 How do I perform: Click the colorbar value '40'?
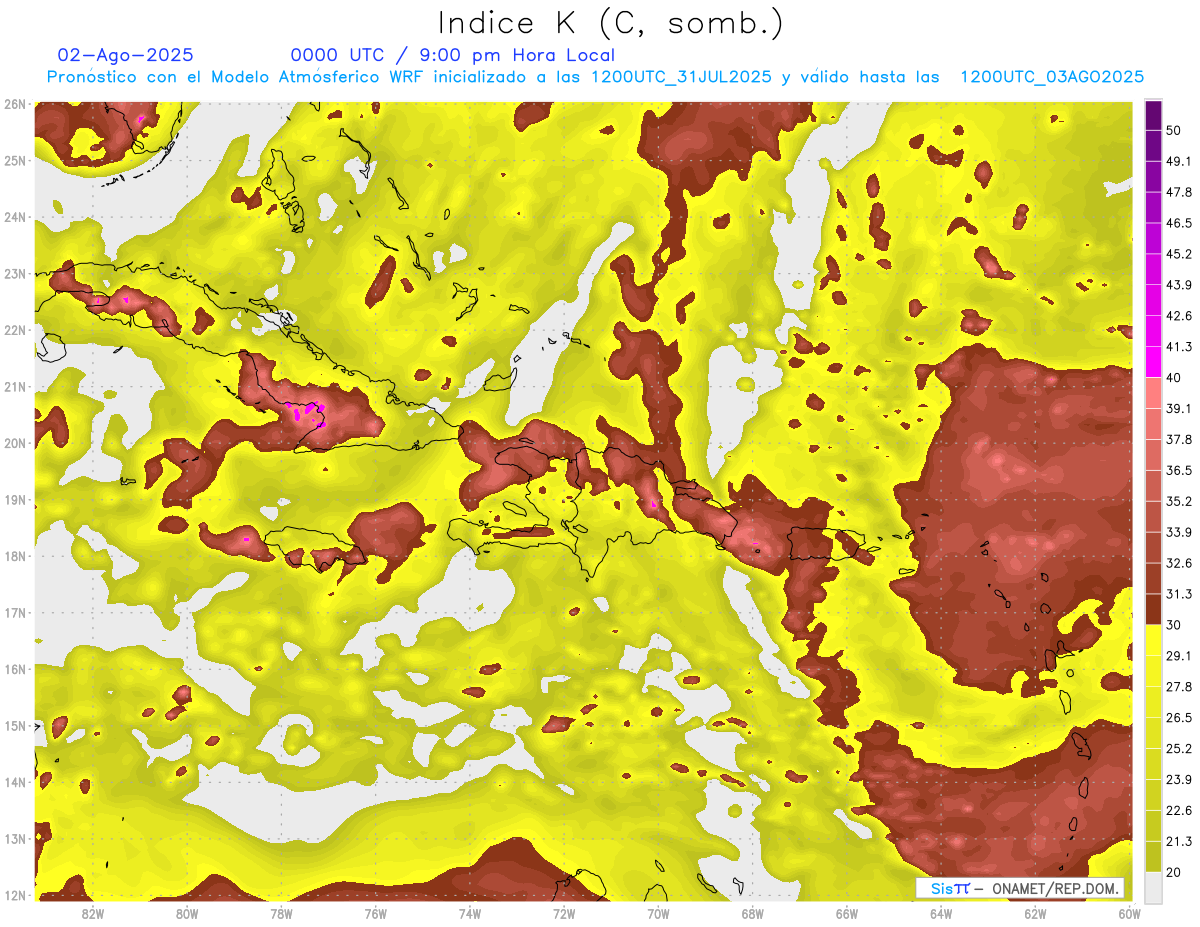[x=1174, y=378]
